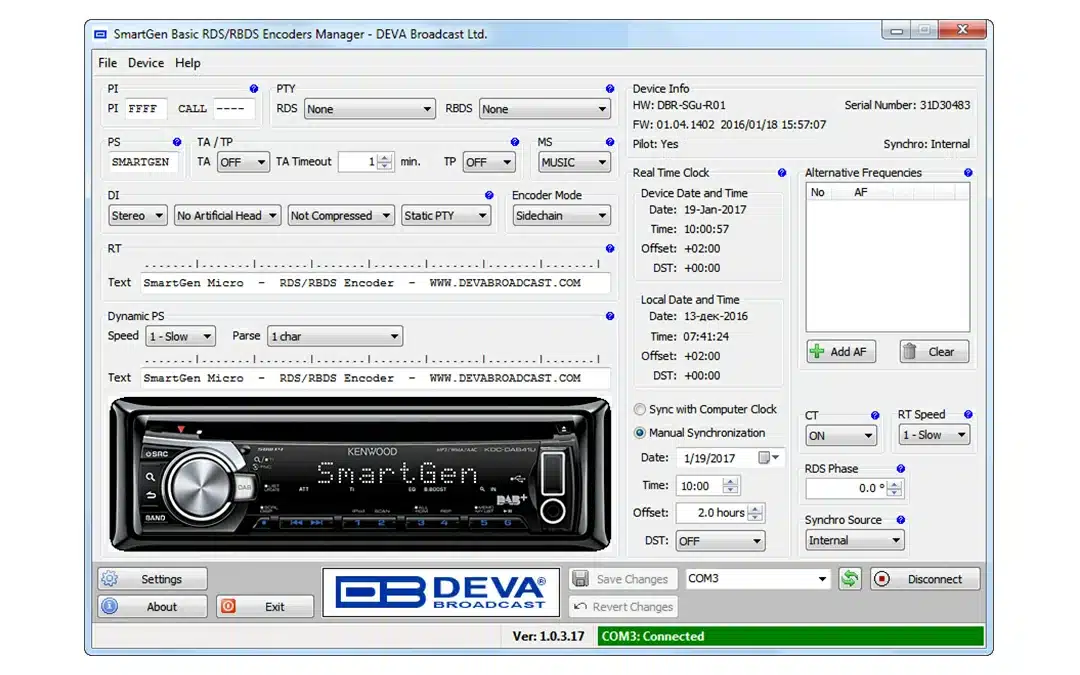This screenshot has width=1080, height=675.
Task: Click the Kenwood radio preview image
Action: 360,475
